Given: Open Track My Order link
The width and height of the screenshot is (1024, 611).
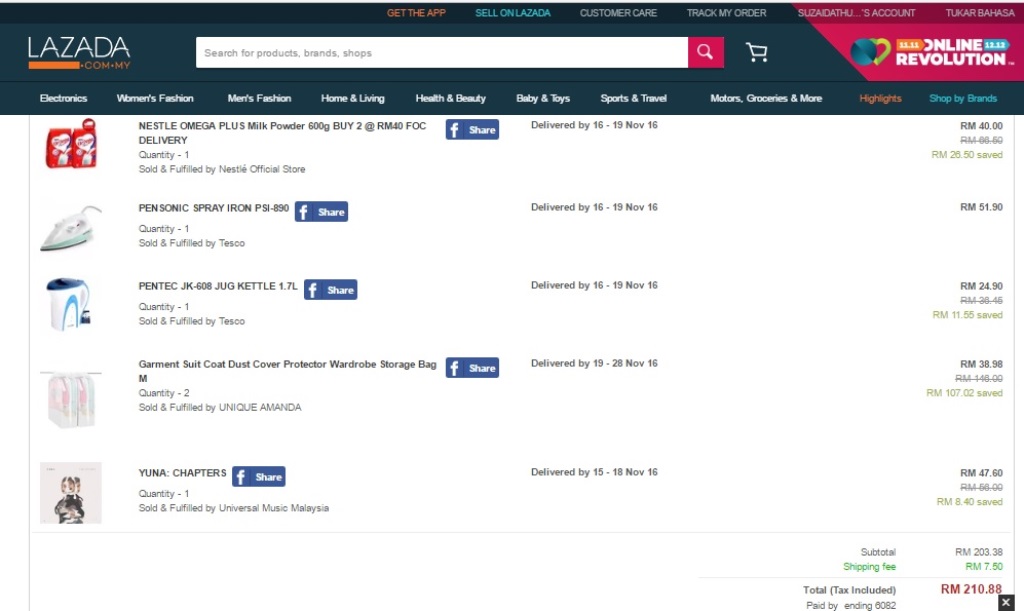Looking at the screenshot, I should coord(726,13).
